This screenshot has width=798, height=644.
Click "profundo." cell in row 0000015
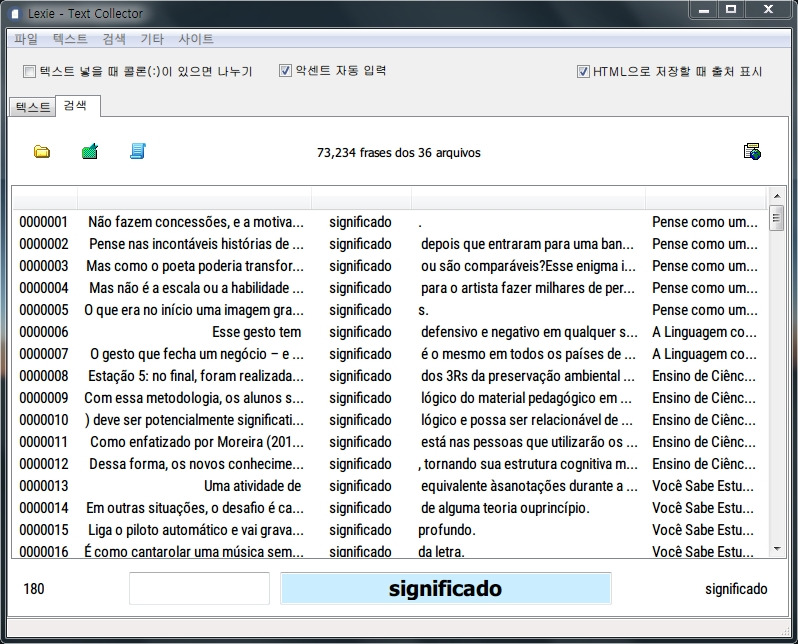(447, 530)
